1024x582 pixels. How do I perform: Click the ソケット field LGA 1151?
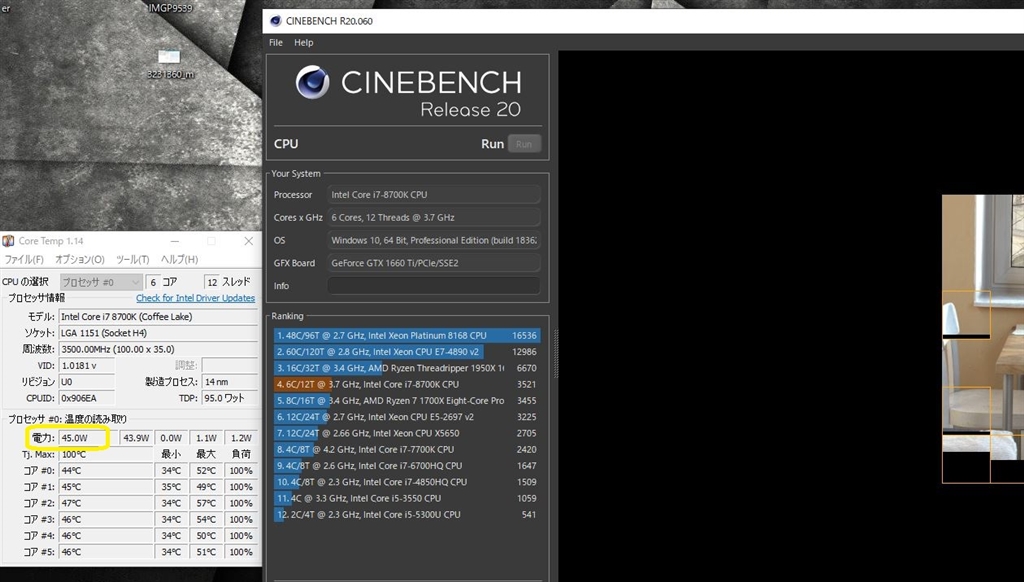tap(158, 333)
